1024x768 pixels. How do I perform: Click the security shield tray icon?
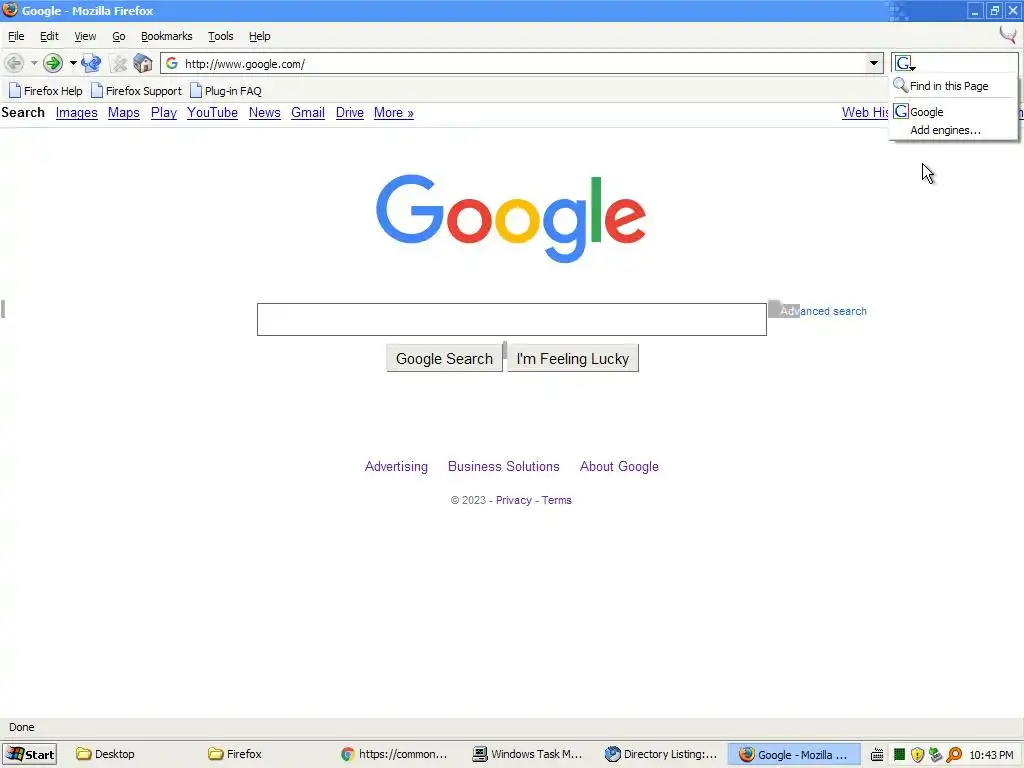pos(918,755)
